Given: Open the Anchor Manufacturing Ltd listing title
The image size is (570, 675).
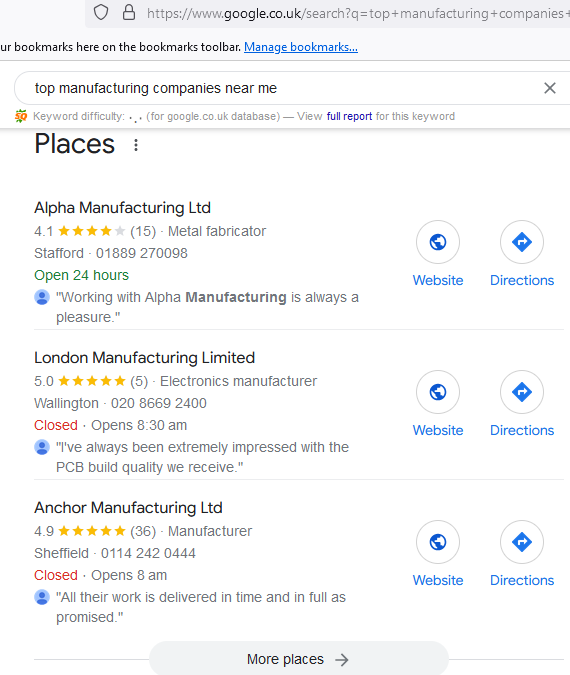Looking at the screenshot, I should click(128, 508).
